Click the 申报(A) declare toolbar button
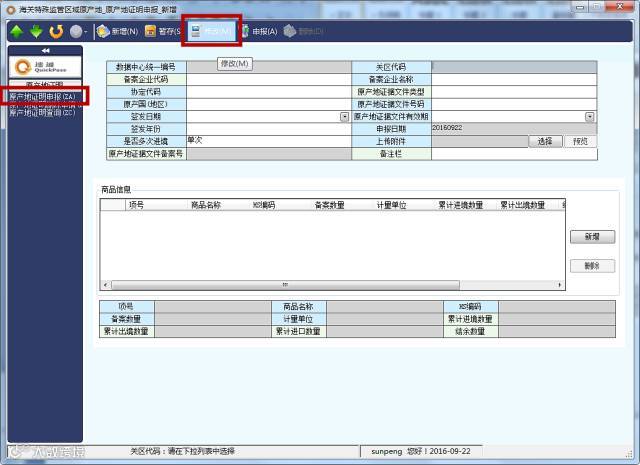 pyautogui.click(x=260, y=31)
